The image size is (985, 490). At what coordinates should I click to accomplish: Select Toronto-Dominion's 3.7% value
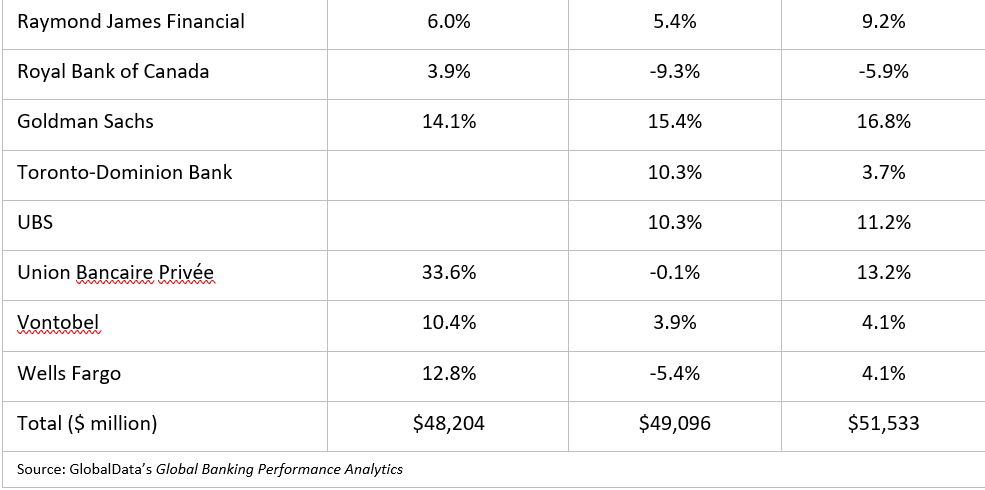pyautogui.click(x=883, y=172)
